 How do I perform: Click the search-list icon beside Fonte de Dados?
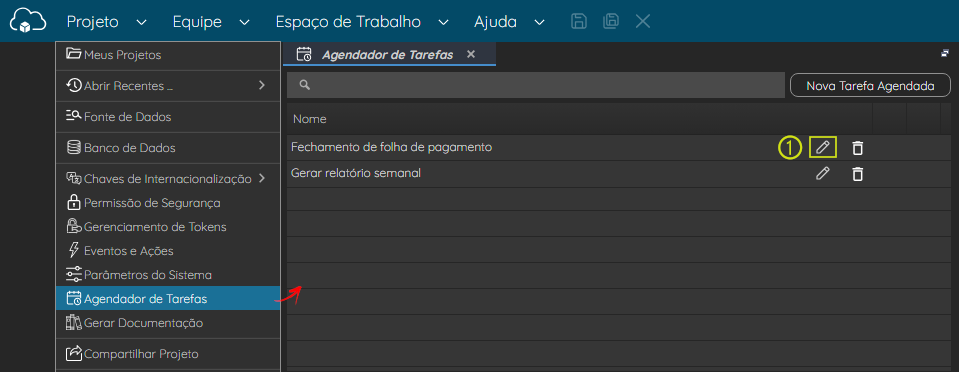coord(73,116)
